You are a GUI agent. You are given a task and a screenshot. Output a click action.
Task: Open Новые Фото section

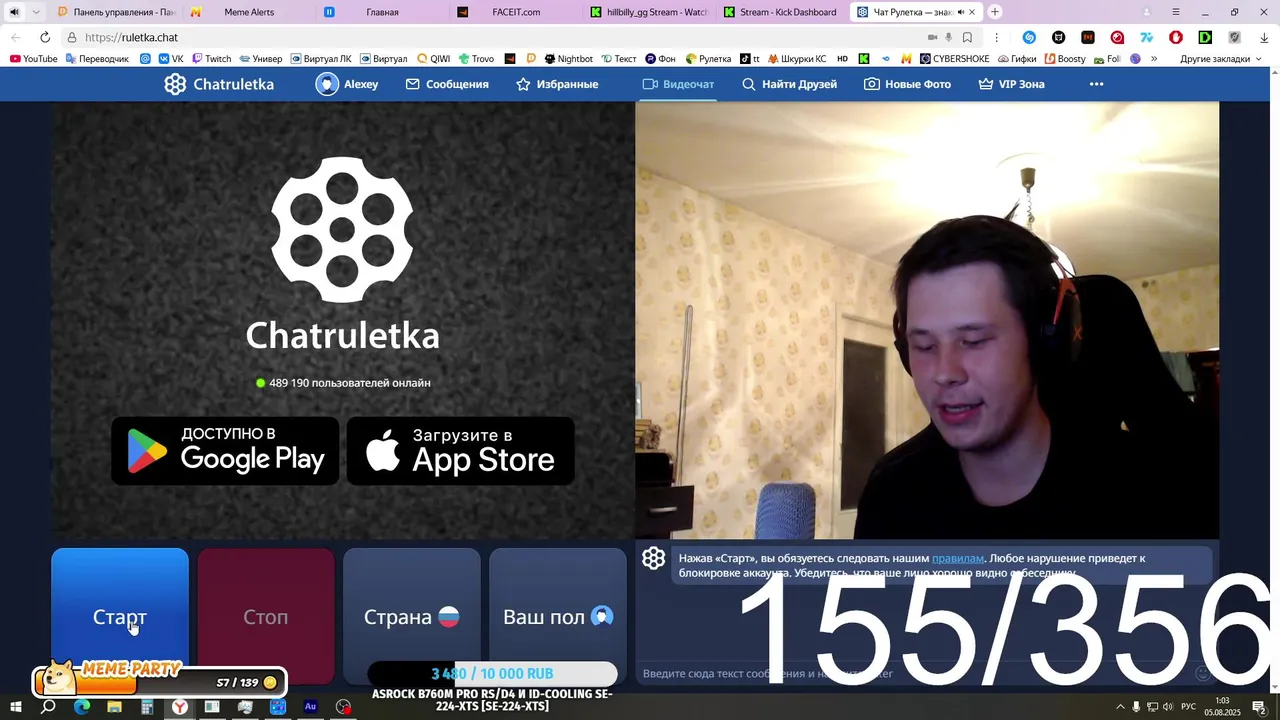point(907,84)
